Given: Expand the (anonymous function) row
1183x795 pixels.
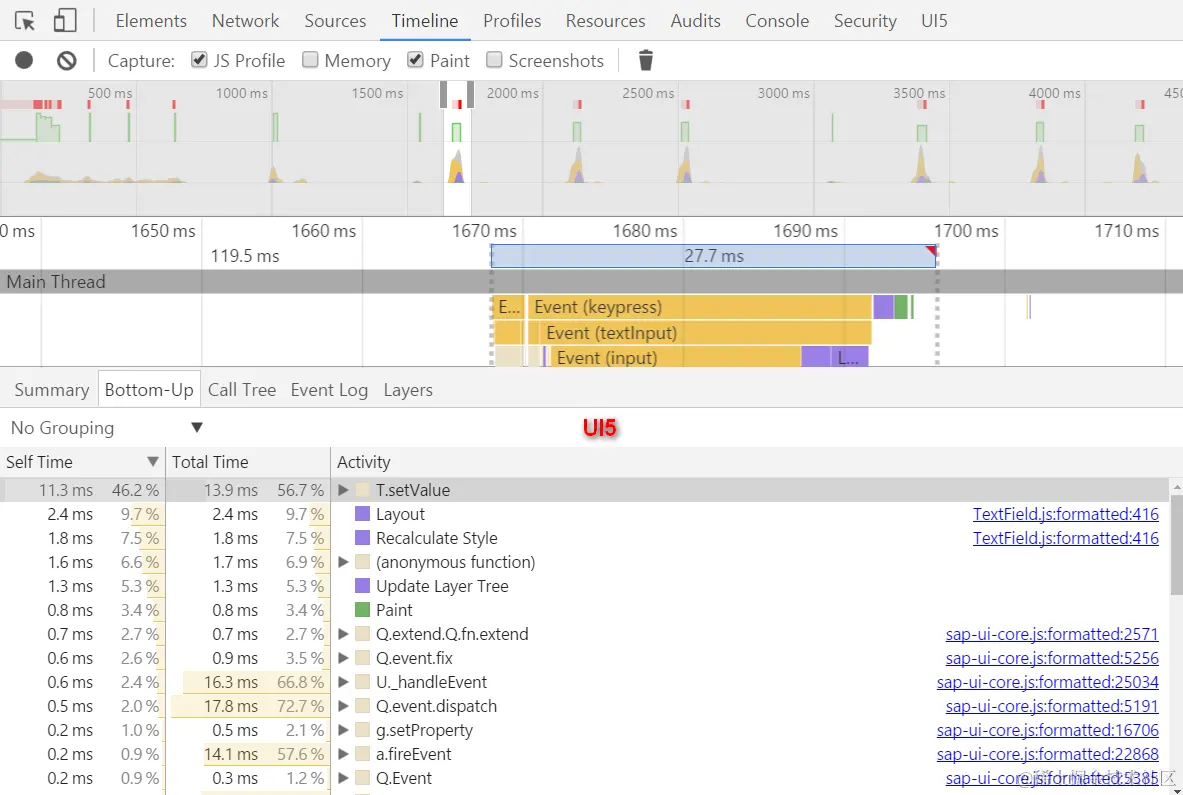Looking at the screenshot, I should click(x=343, y=562).
